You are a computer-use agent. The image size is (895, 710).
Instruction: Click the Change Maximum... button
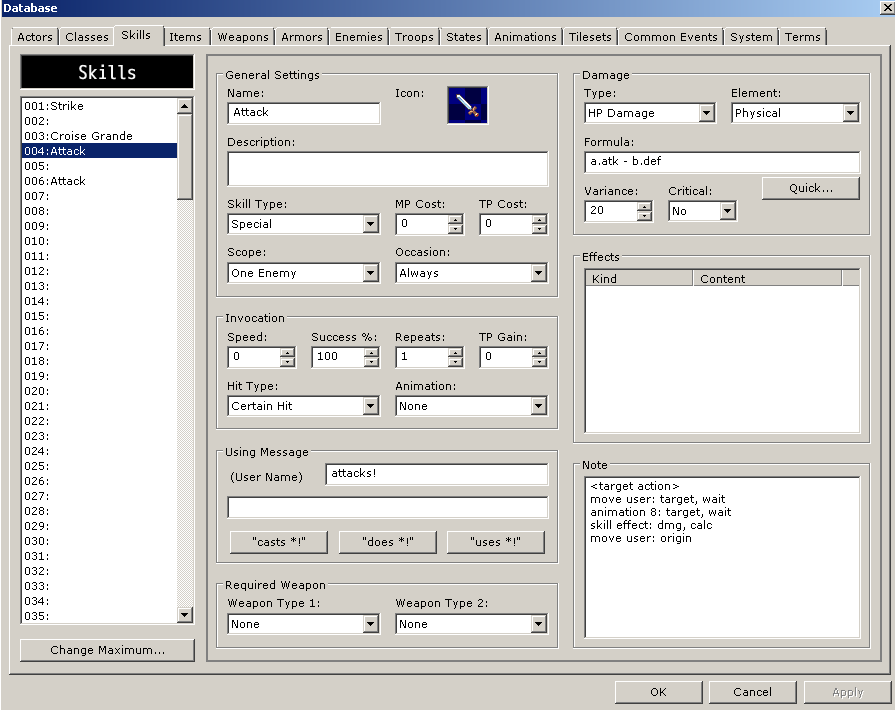click(x=107, y=650)
